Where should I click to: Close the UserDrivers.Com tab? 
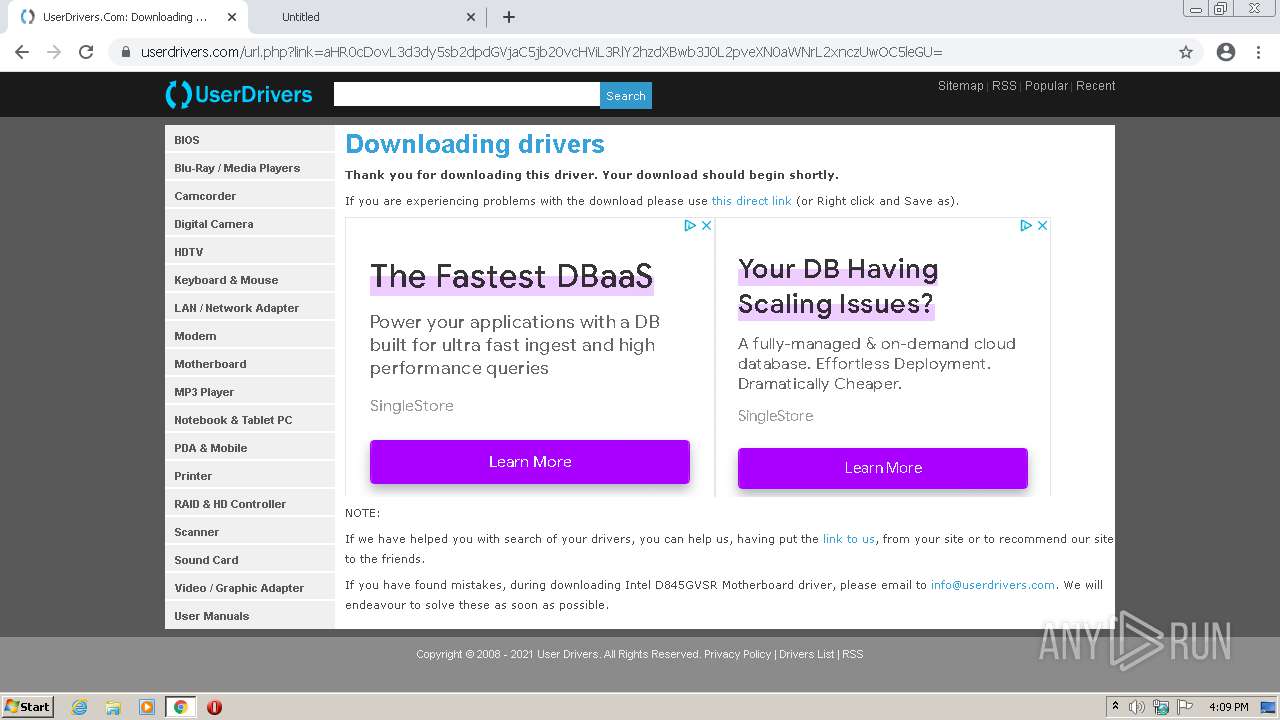point(232,17)
